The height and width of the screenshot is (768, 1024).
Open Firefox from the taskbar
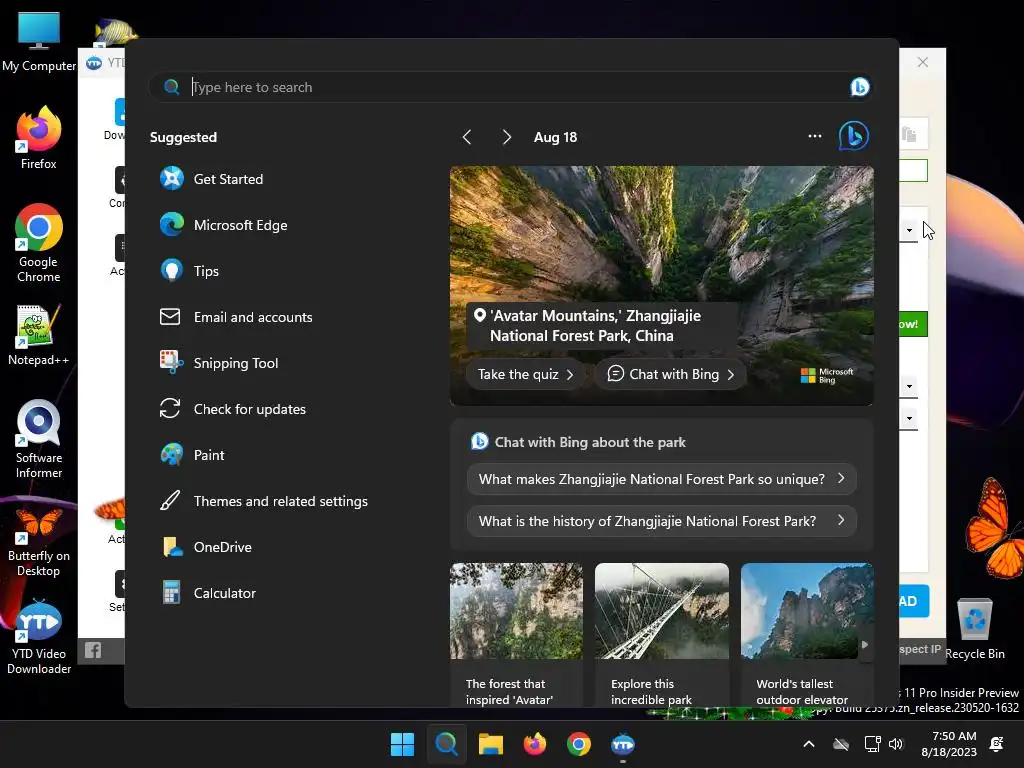click(x=535, y=744)
